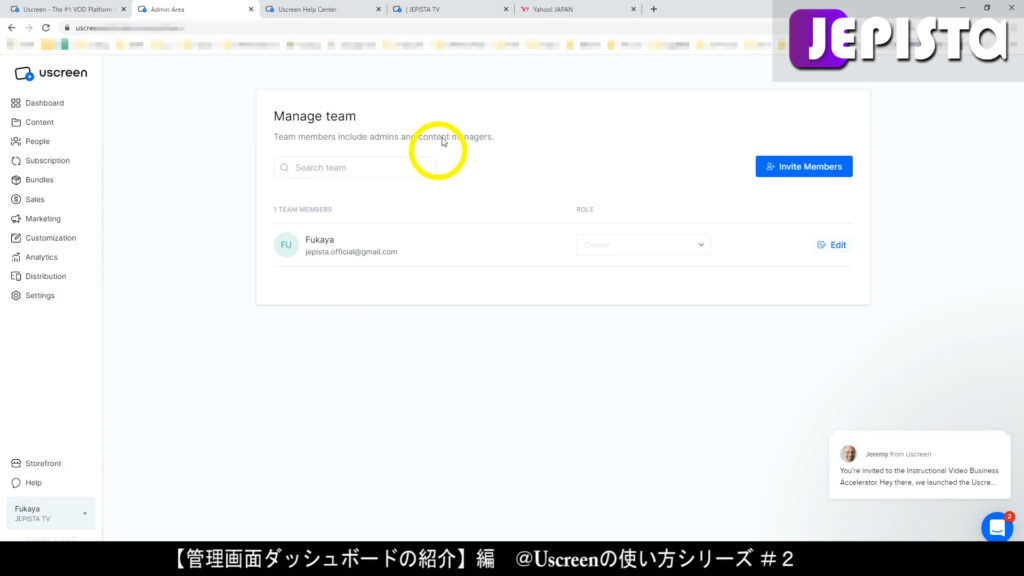Image resolution: width=1024 pixels, height=576 pixels.
Task: Click the Invite Members button
Action: pos(804,167)
